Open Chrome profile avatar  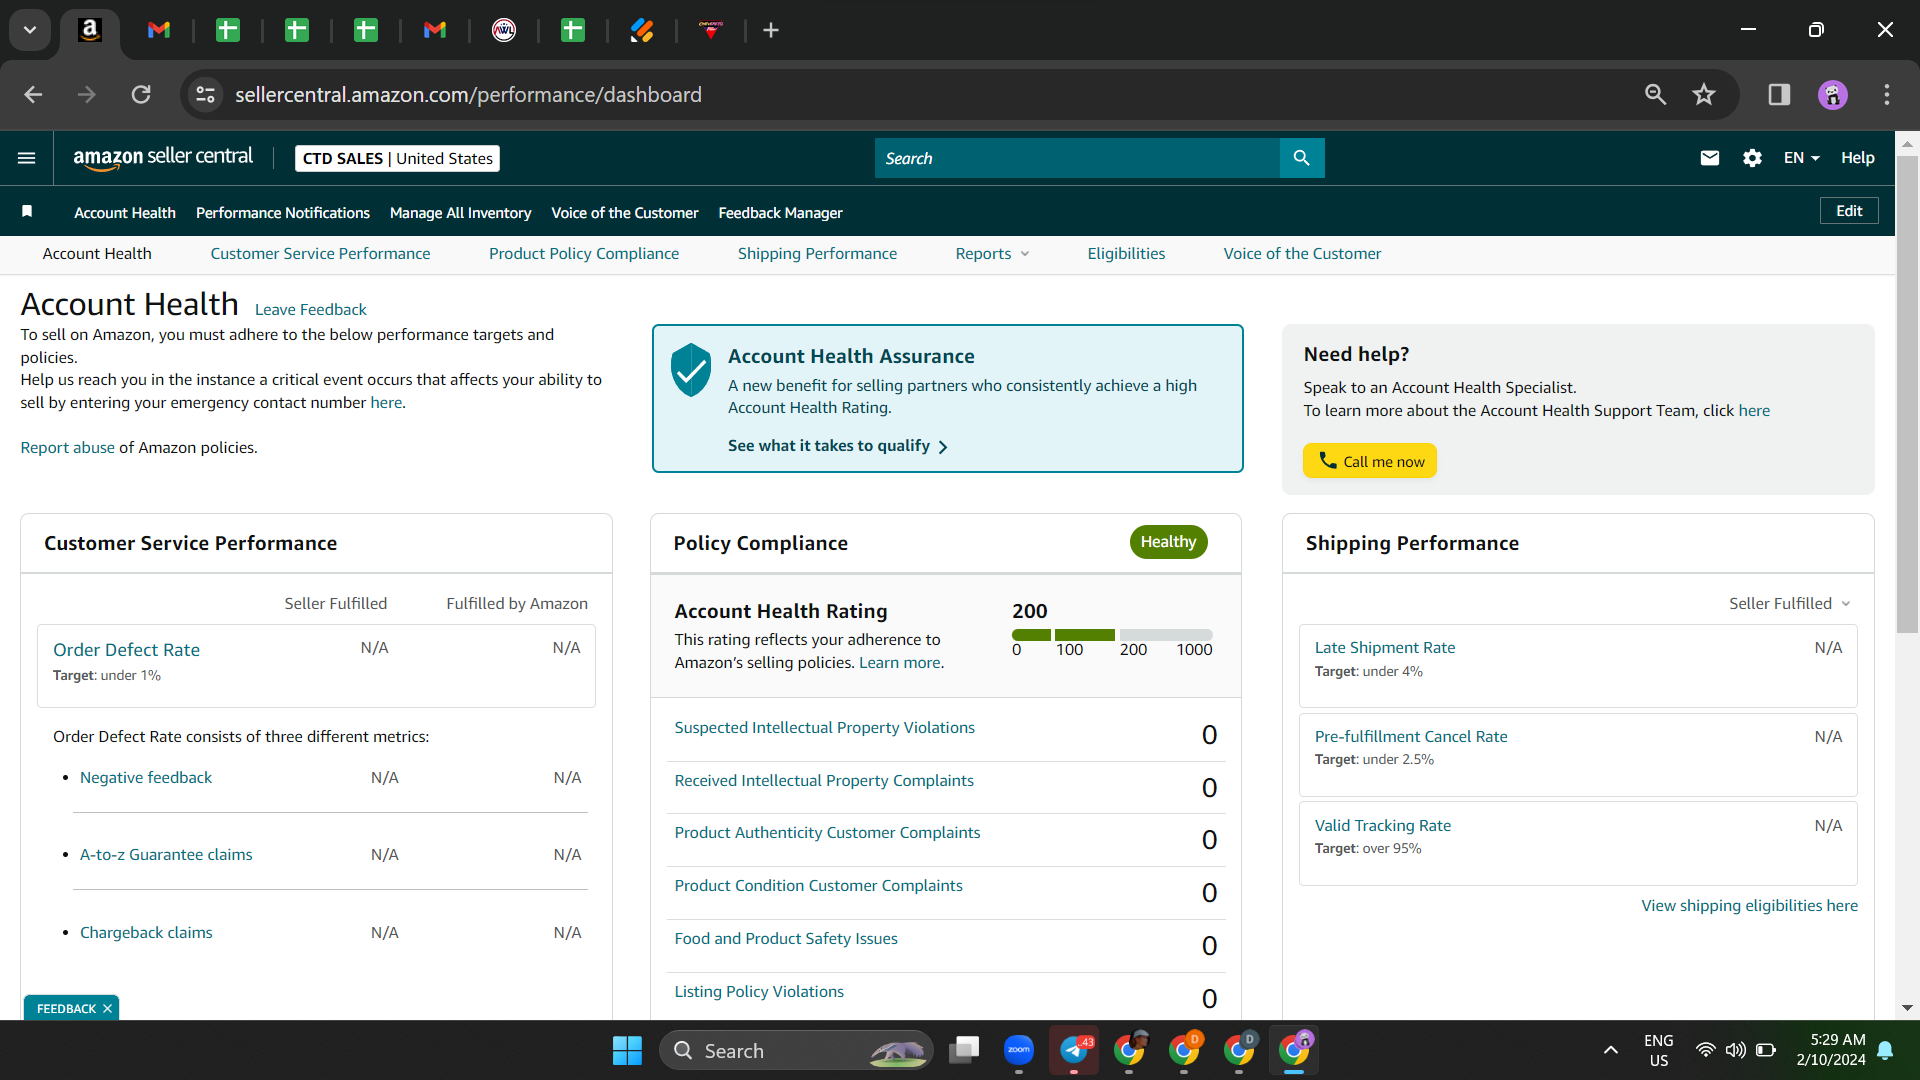(x=1832, y=94)
